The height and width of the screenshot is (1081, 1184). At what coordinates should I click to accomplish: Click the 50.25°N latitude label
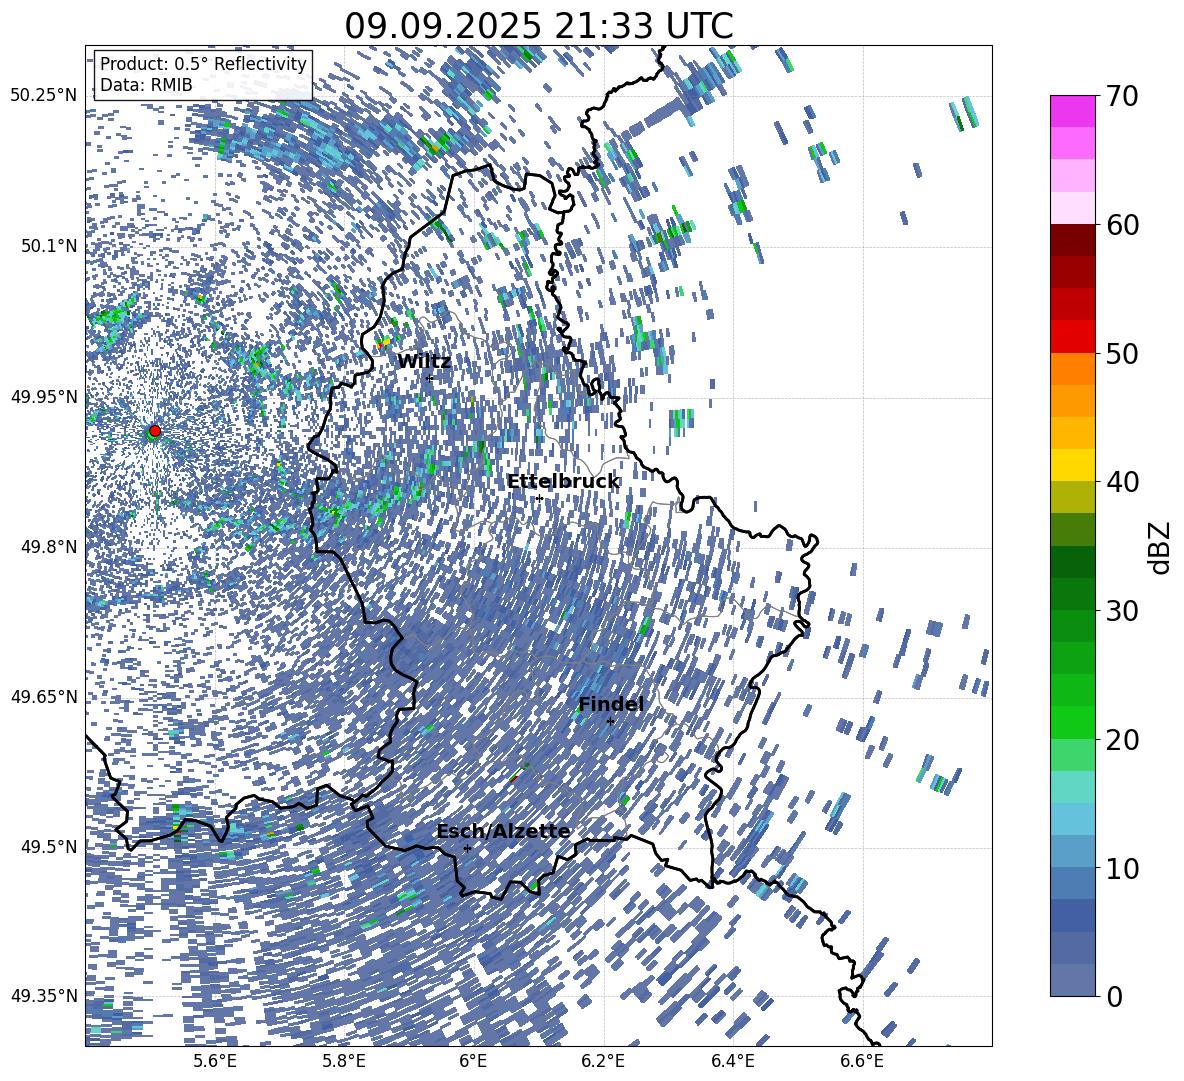tap(44, 96)
